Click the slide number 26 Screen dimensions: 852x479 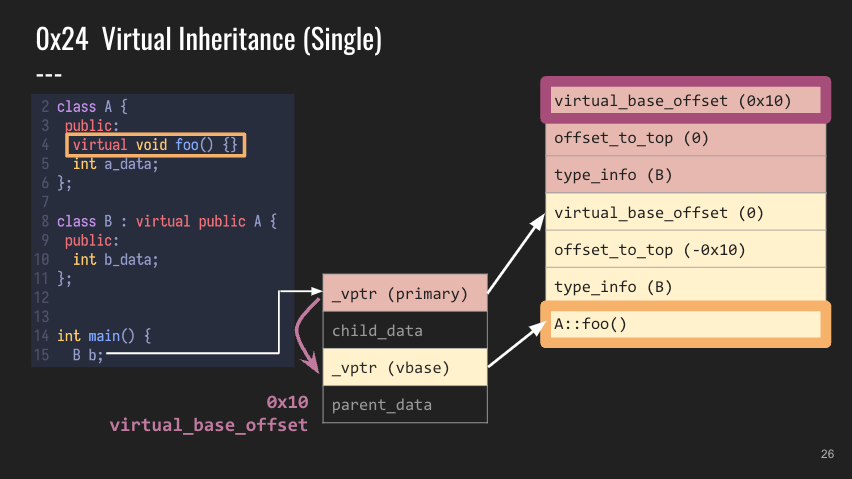(x=827, y=454)
